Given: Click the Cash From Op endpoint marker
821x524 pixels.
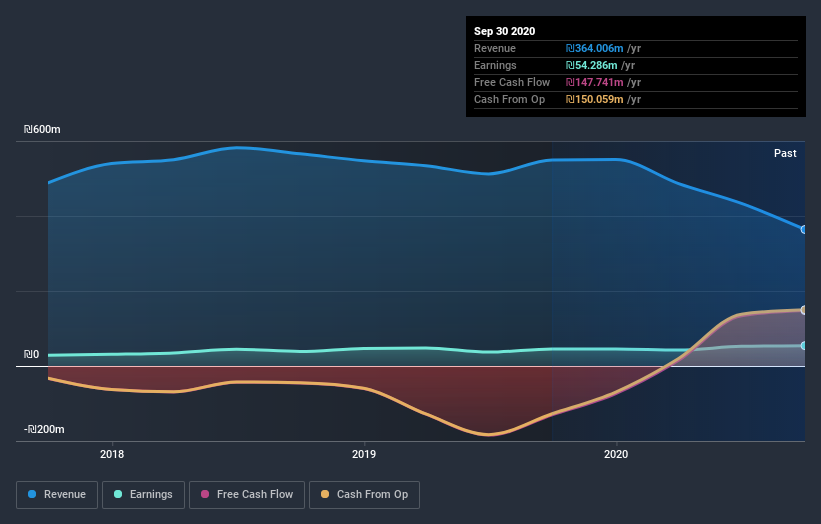Looking at the screenshot, I should tap(803, 310).
